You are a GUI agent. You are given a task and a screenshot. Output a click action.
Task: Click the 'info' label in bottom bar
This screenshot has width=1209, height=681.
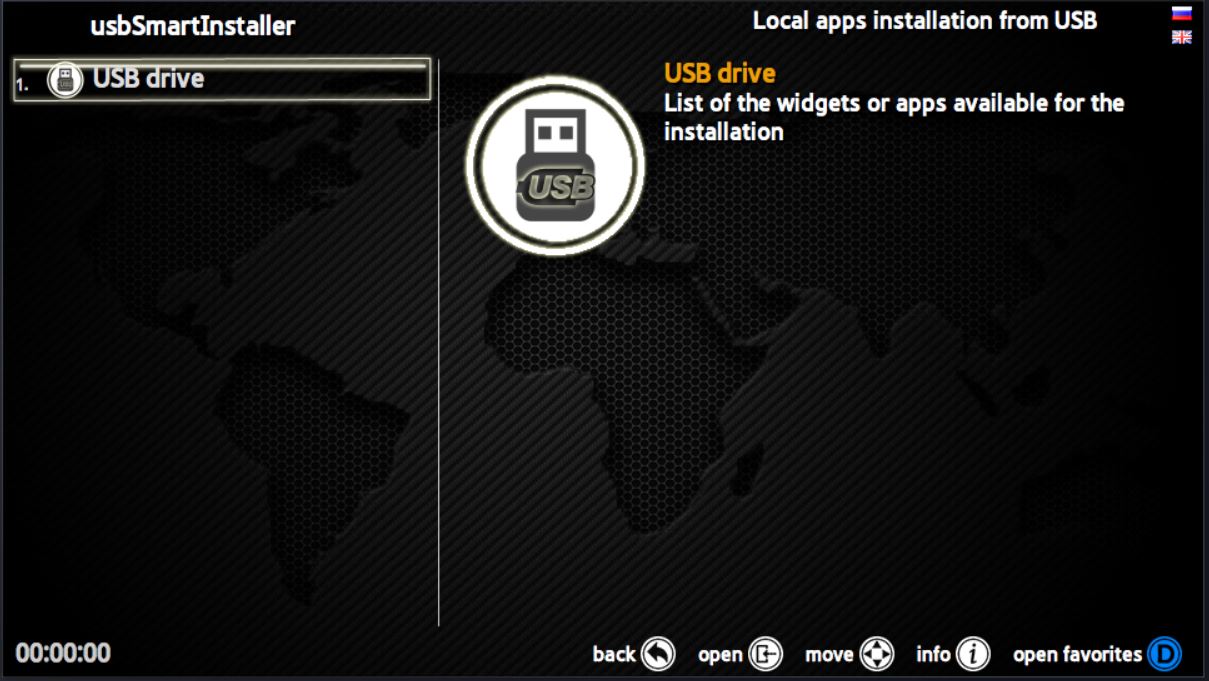coord(933,654)
